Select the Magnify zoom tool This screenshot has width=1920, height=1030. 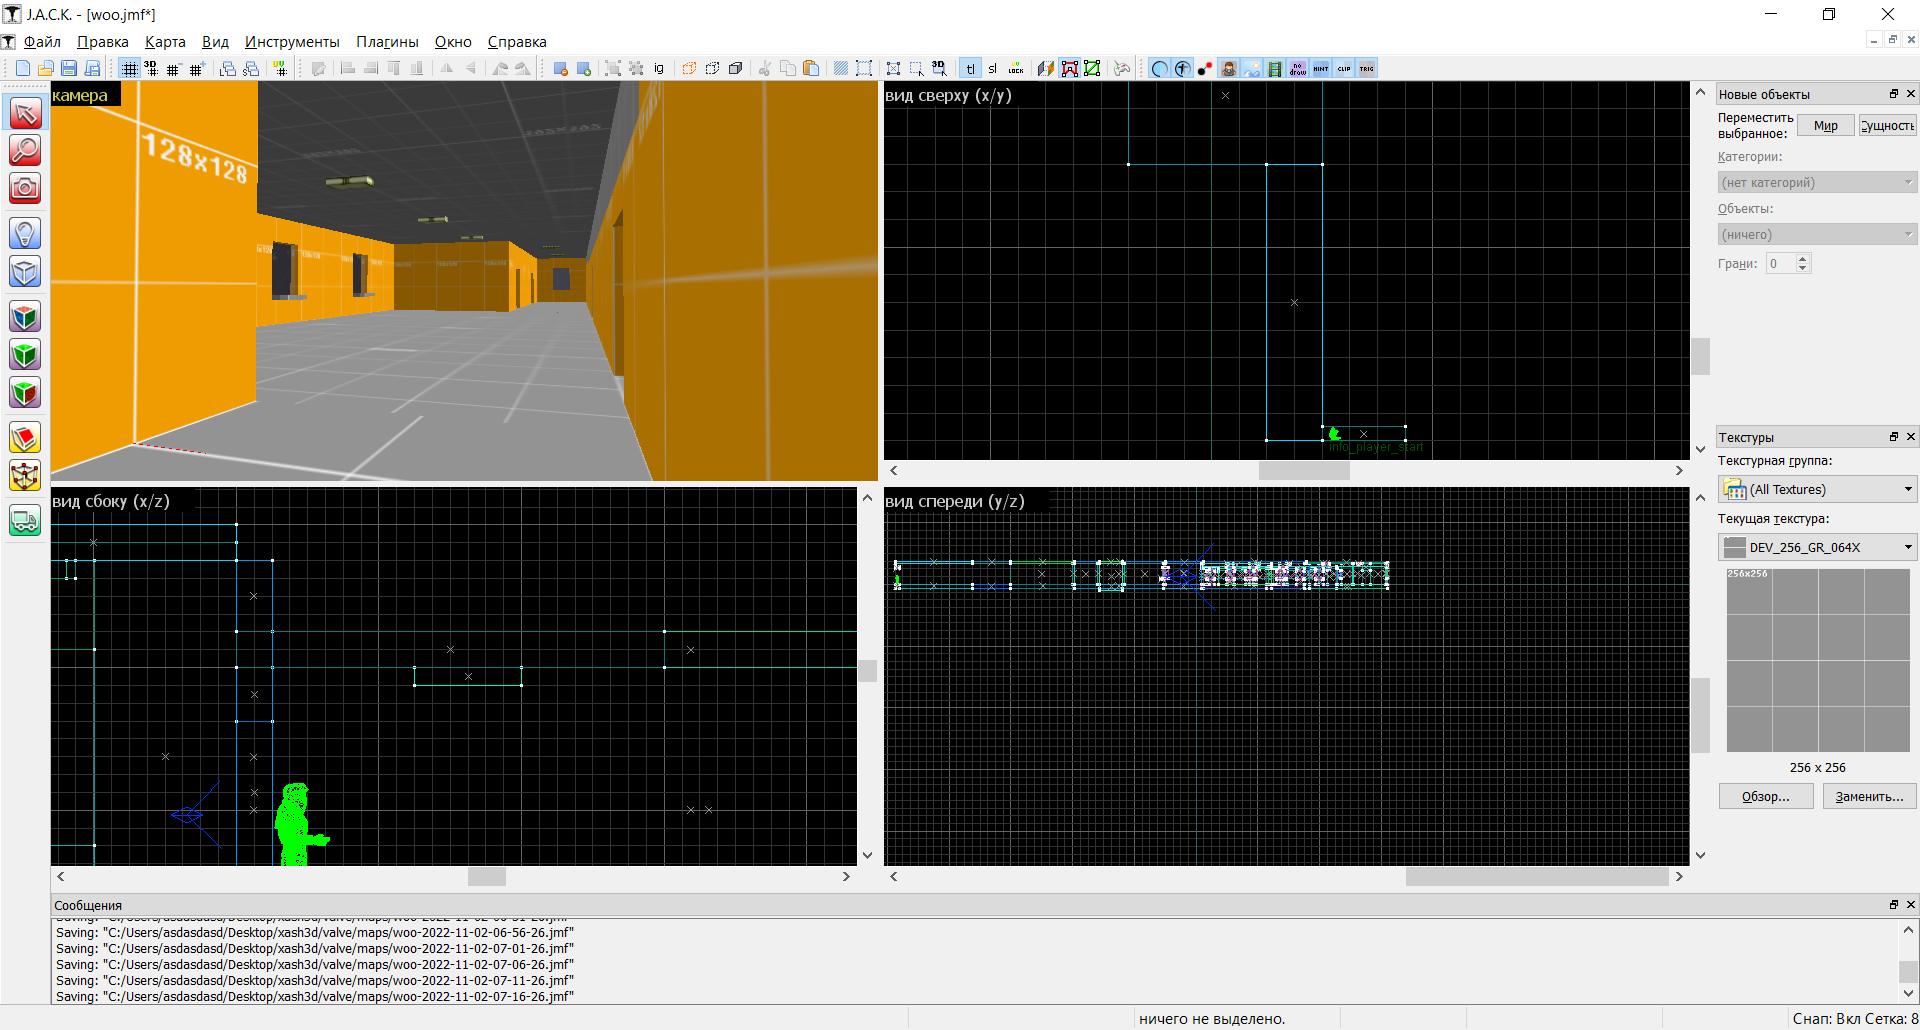25,150
